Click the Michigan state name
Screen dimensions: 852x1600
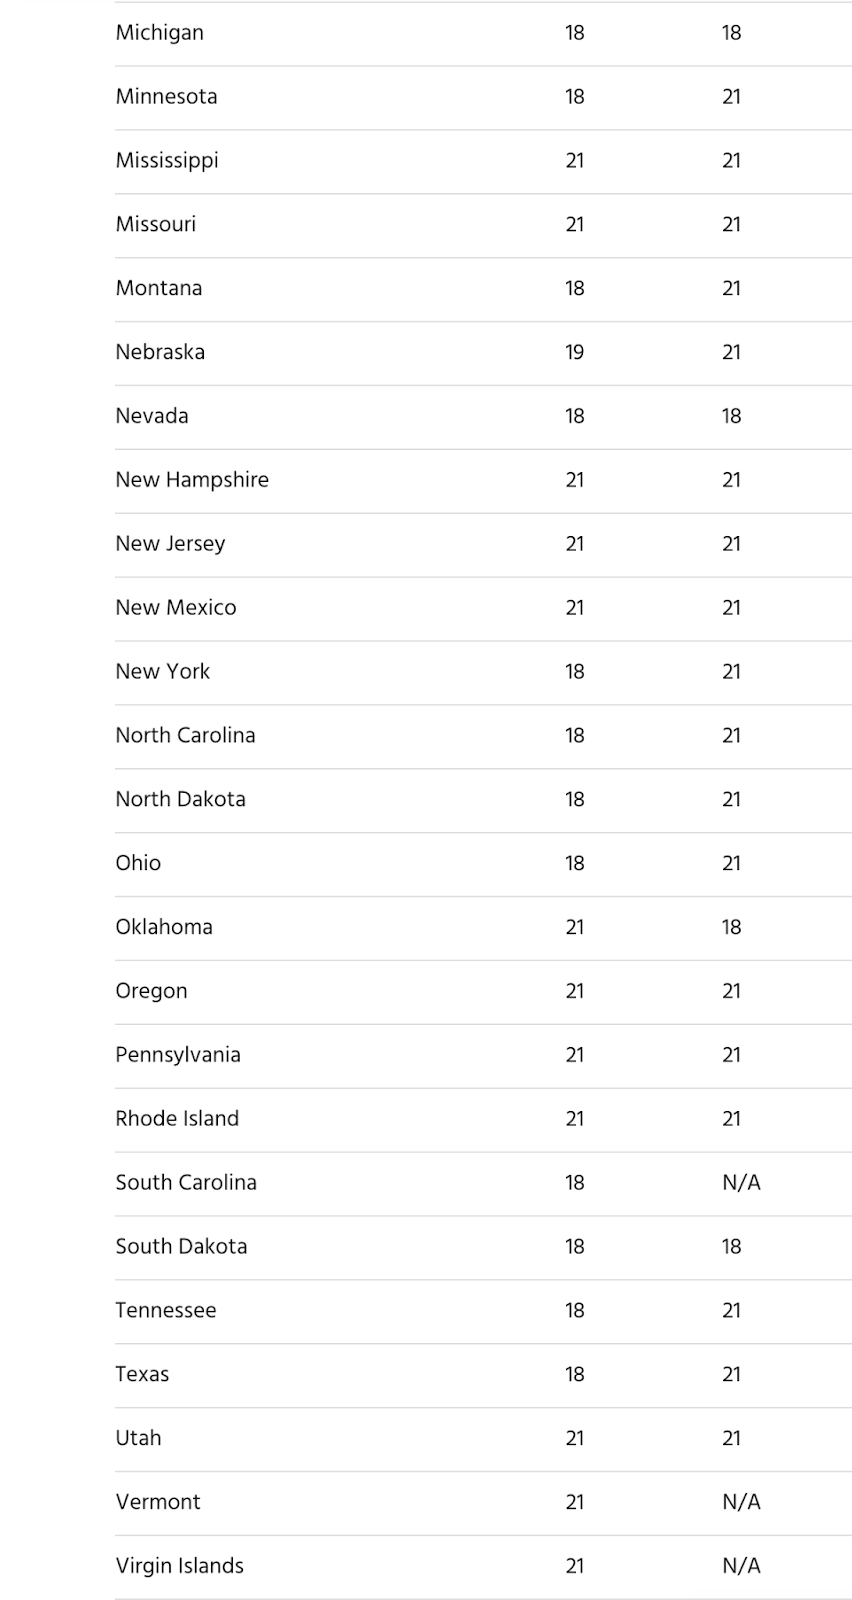pos(159,33)
